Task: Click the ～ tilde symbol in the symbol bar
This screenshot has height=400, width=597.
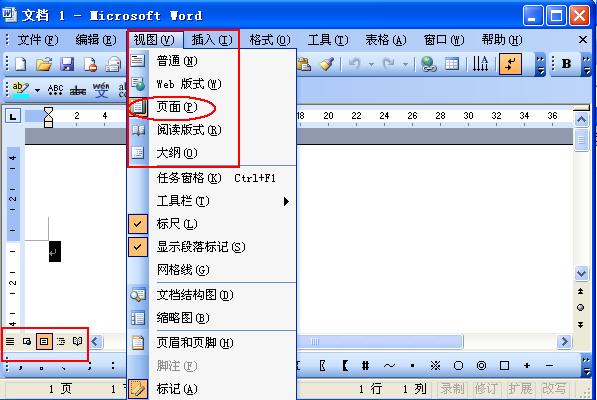Action: (389, 366)
